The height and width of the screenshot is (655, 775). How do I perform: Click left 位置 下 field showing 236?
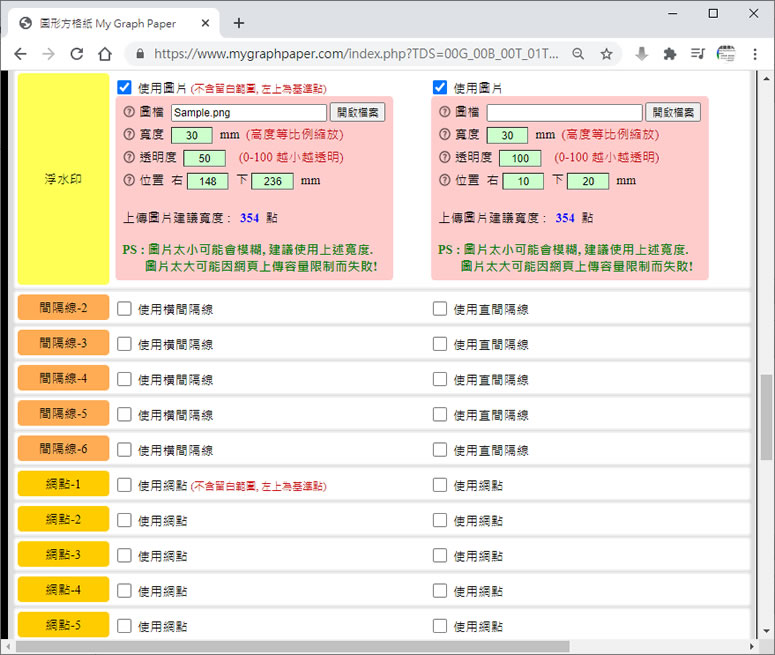(272, 181)
